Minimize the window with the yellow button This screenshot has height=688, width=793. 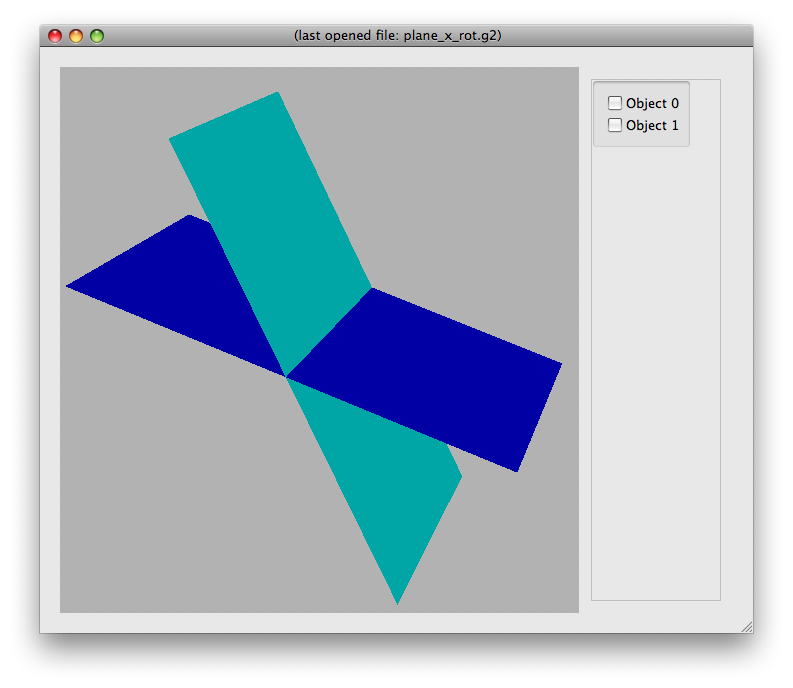[x=76, y=36]
